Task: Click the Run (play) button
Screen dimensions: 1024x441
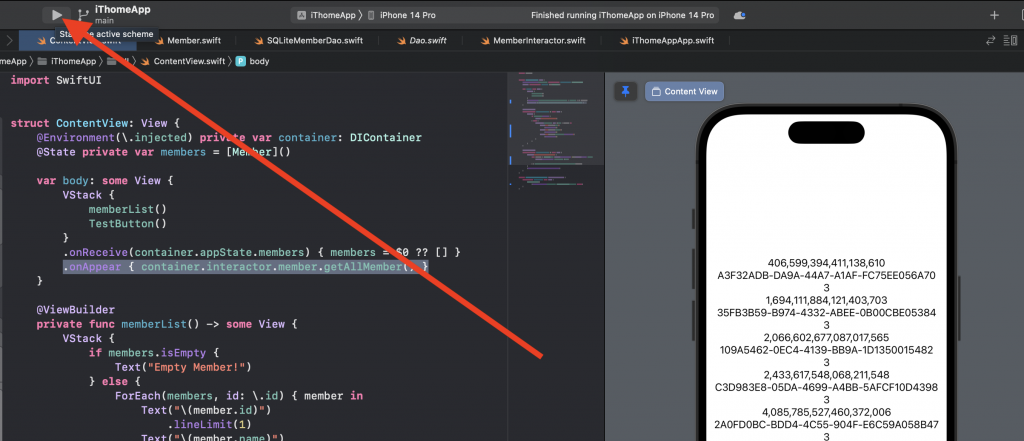Action: coord(57,14)
